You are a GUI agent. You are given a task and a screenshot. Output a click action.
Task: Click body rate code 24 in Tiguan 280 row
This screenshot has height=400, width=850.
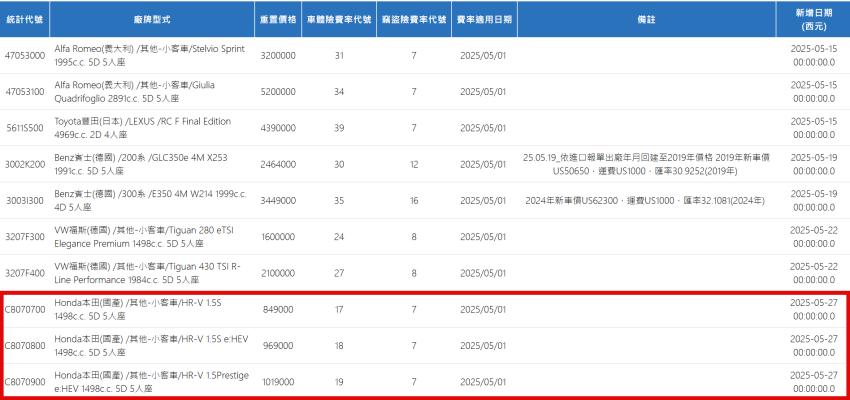[x=339, y=237]
